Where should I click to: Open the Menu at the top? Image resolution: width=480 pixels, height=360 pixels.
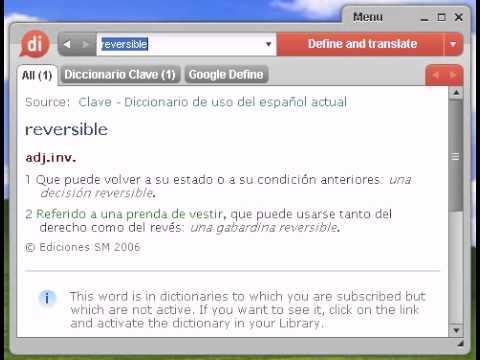[368, 17]
